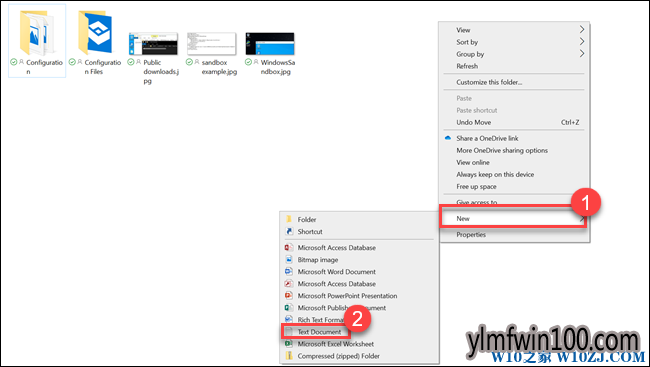Click the Shortcut icon in the New submenu
This screenshot has width=650, height=367.
[x=289, y=231]
